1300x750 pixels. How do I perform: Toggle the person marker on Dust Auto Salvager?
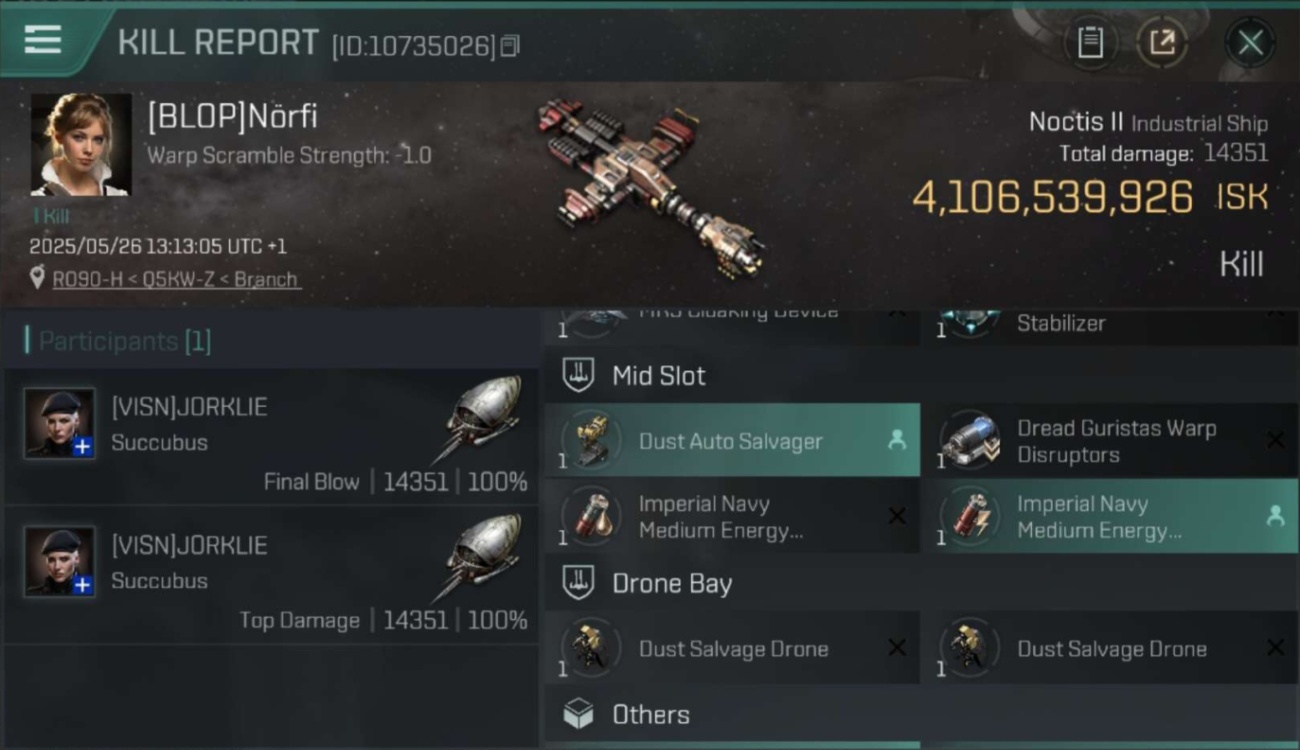point(897,440)
